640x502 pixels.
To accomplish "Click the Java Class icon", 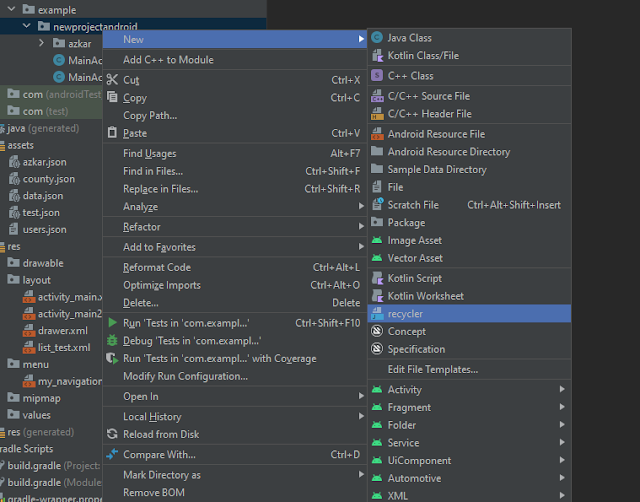I will pos(377,38).
